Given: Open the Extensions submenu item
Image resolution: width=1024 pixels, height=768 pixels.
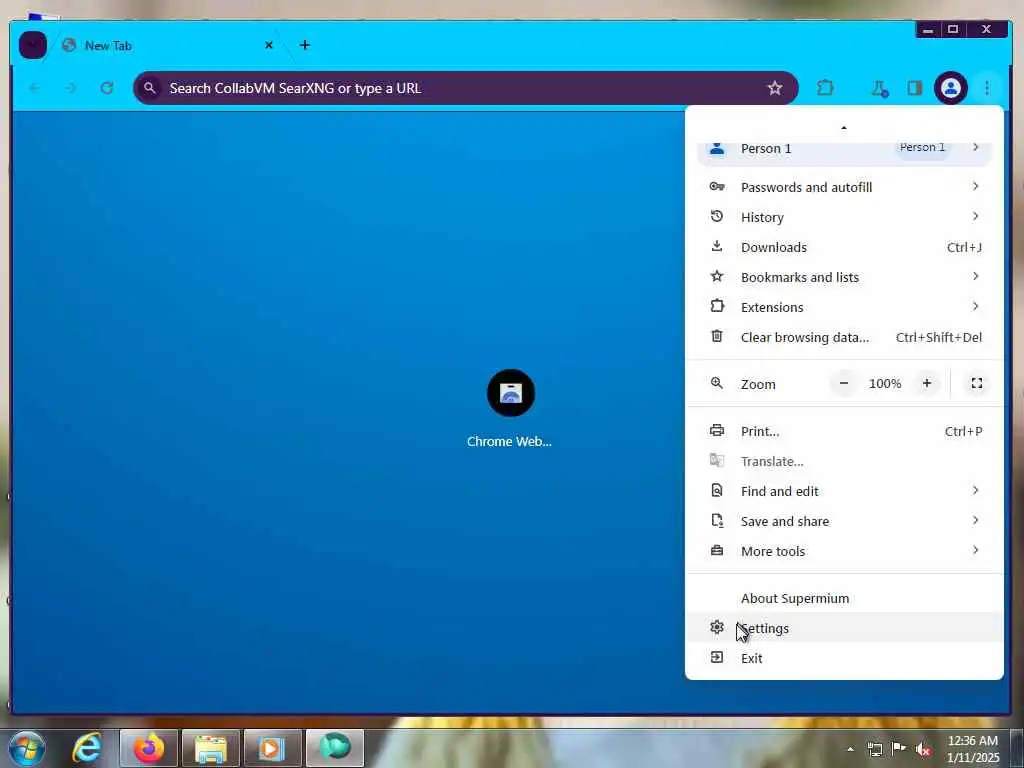Looking at the screenshot, I should 844,308.
